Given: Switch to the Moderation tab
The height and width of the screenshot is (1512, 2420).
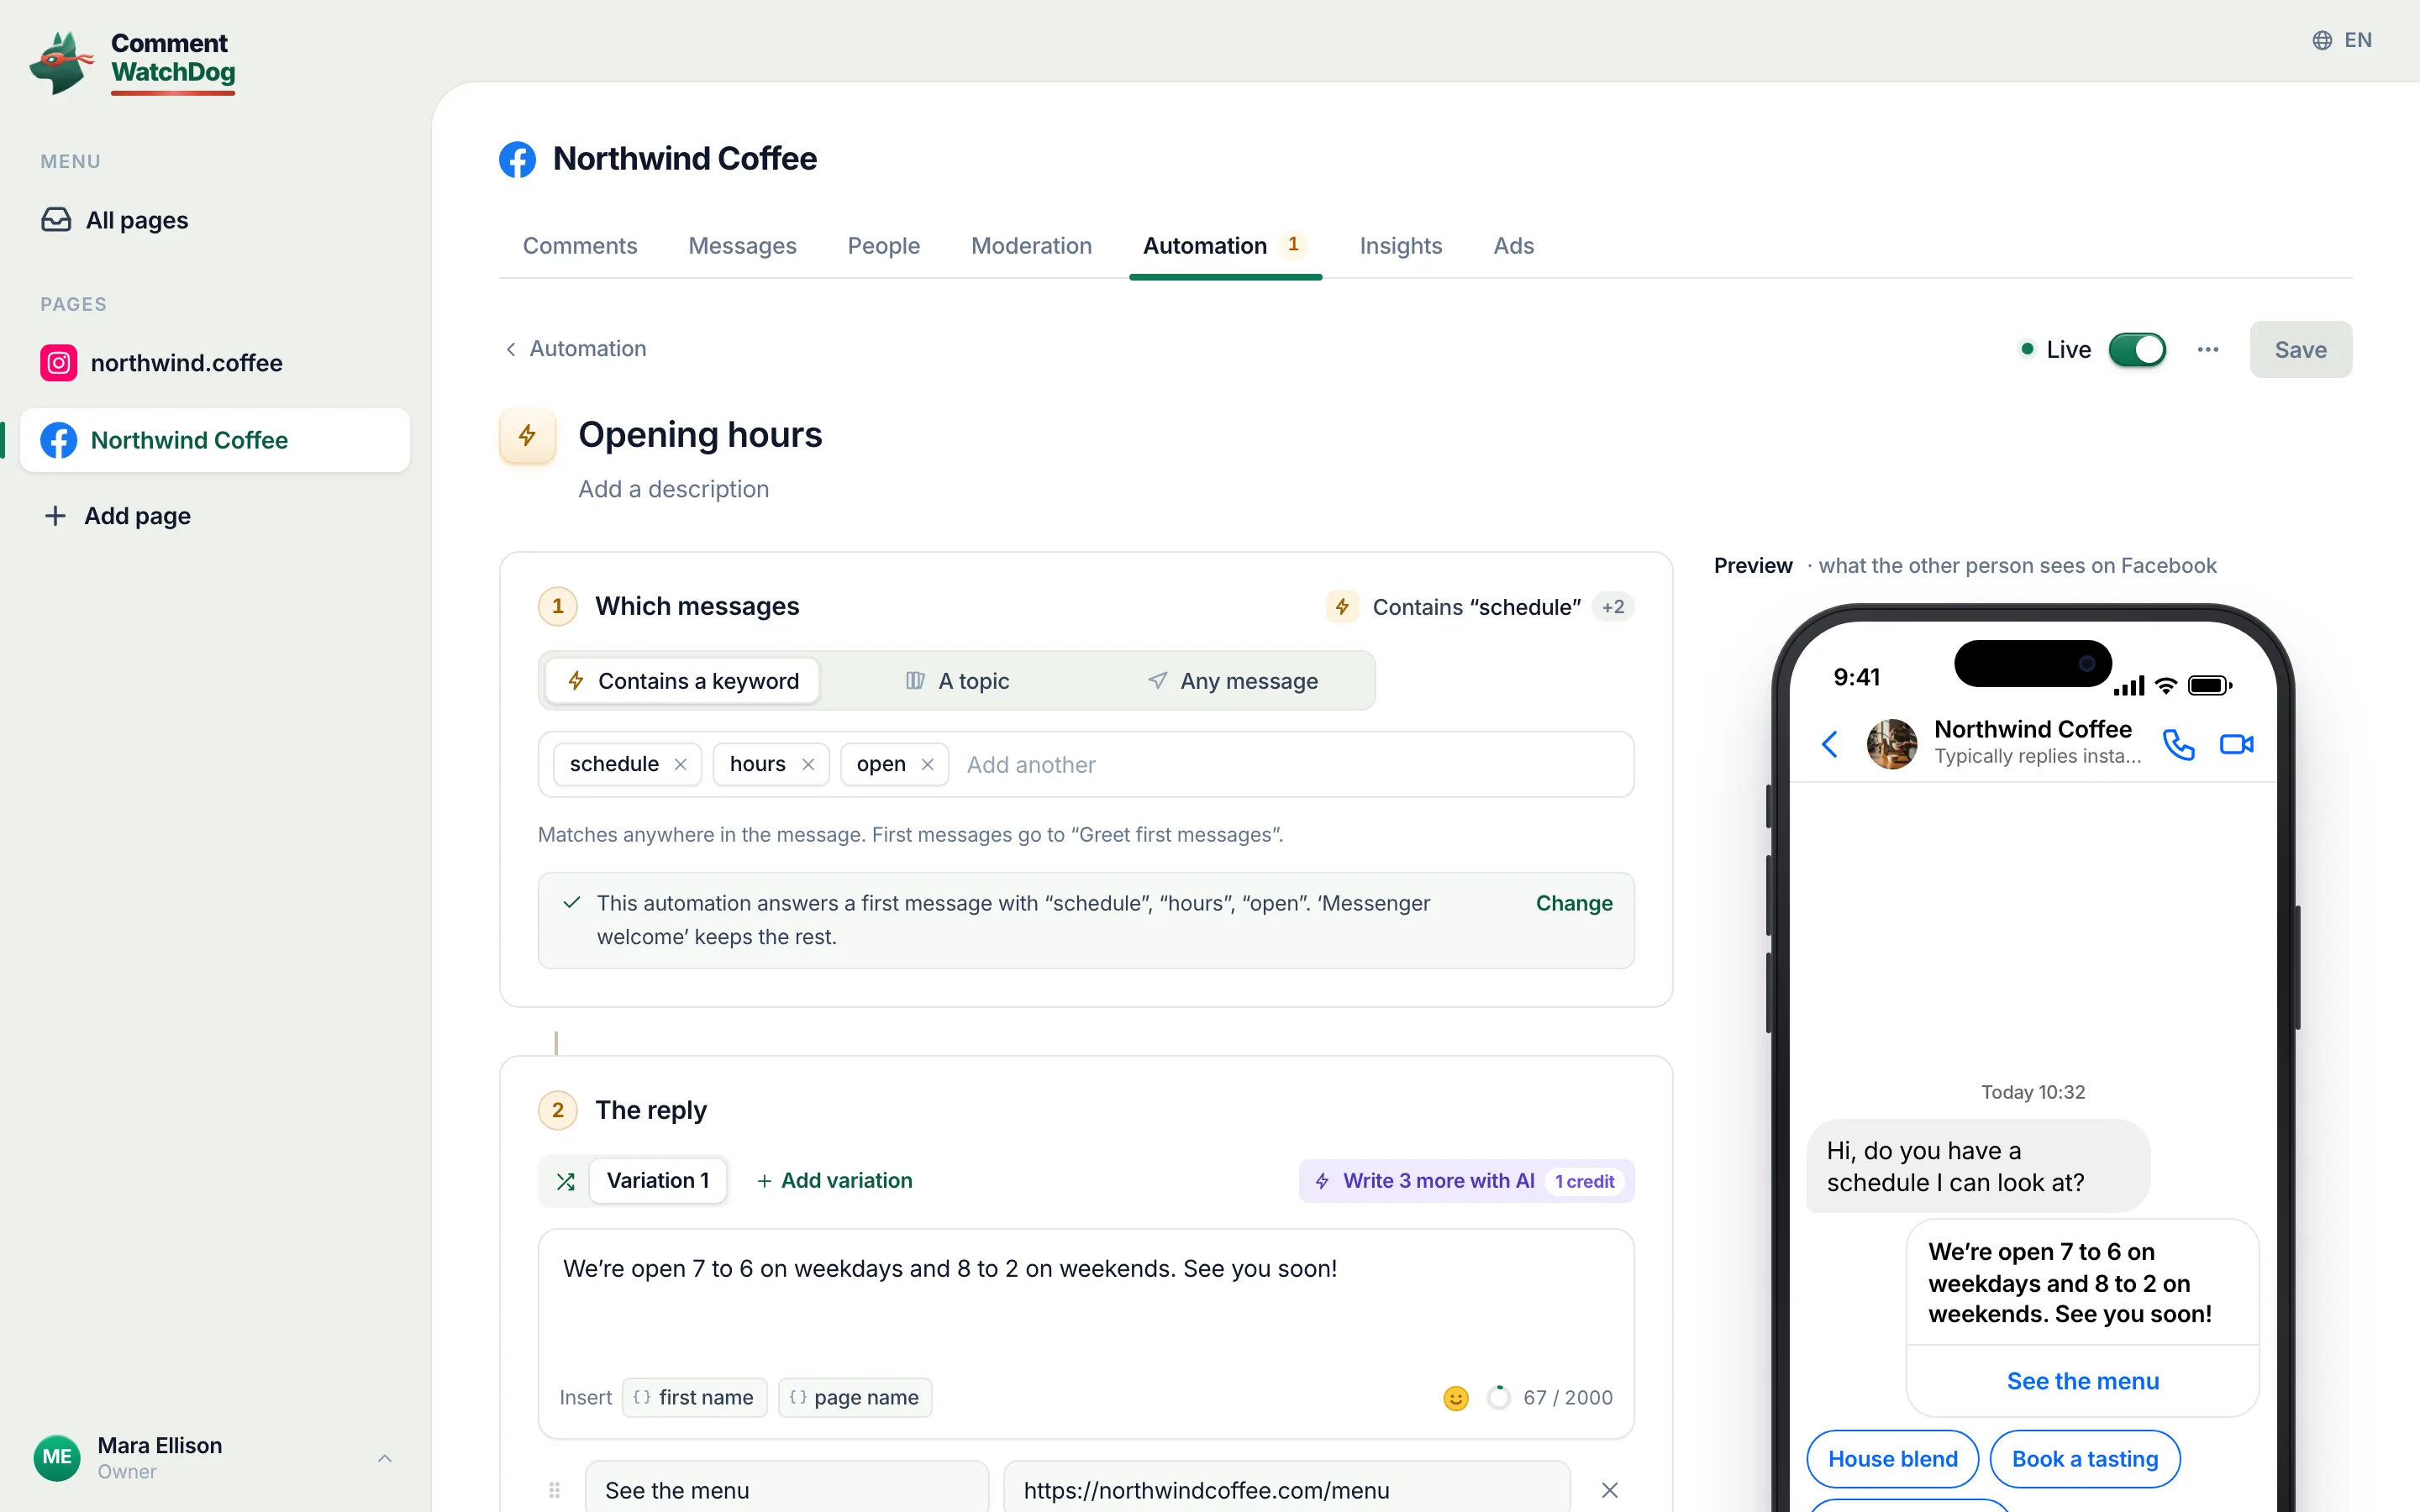Looking at the screenshot, I should 1031,246.
